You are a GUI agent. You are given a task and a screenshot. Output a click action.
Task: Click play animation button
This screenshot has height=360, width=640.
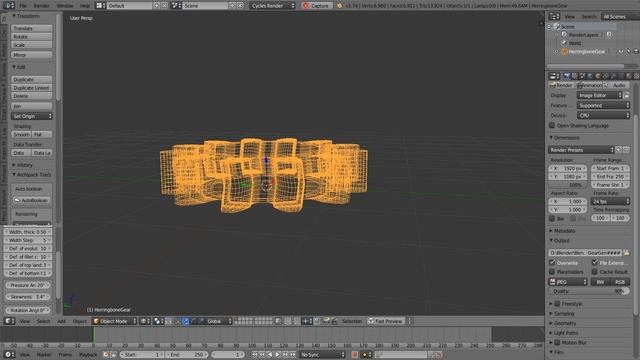tap(278, 354)
